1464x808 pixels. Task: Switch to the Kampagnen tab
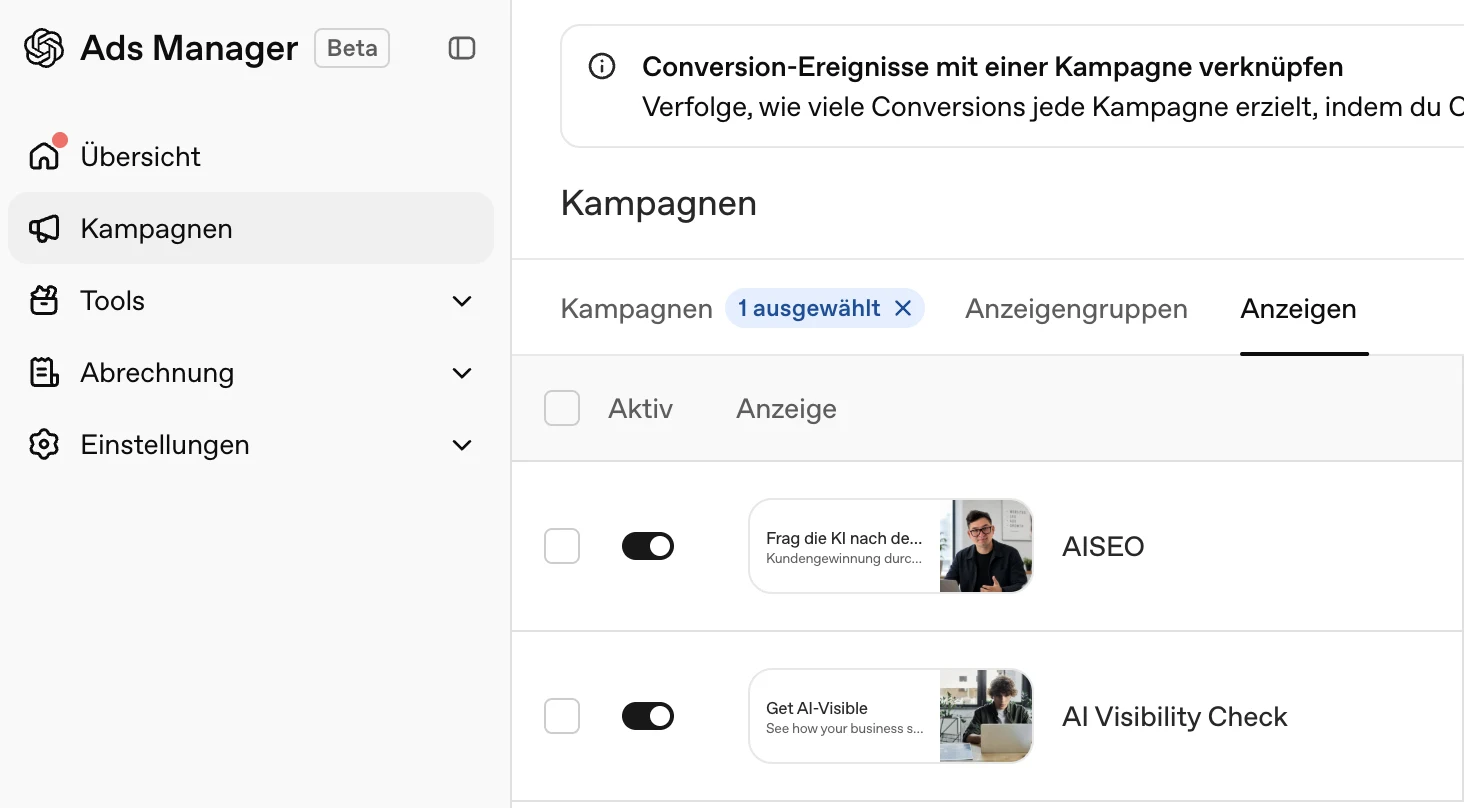(x=636, y=309)
